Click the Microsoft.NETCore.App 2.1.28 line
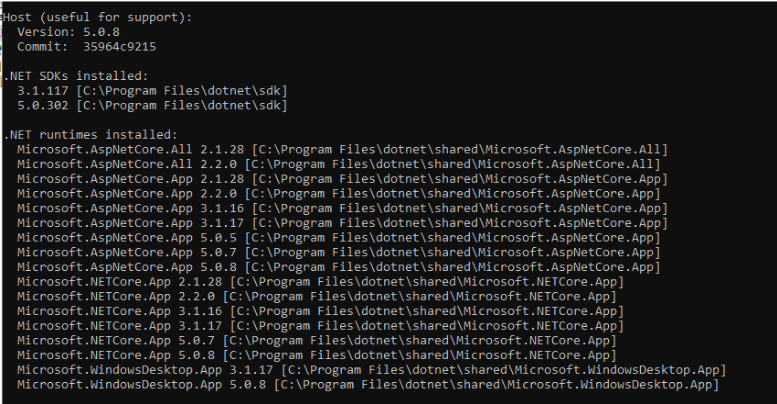The width and height of the screenshot is (777, 404). [x=321, y=282]
